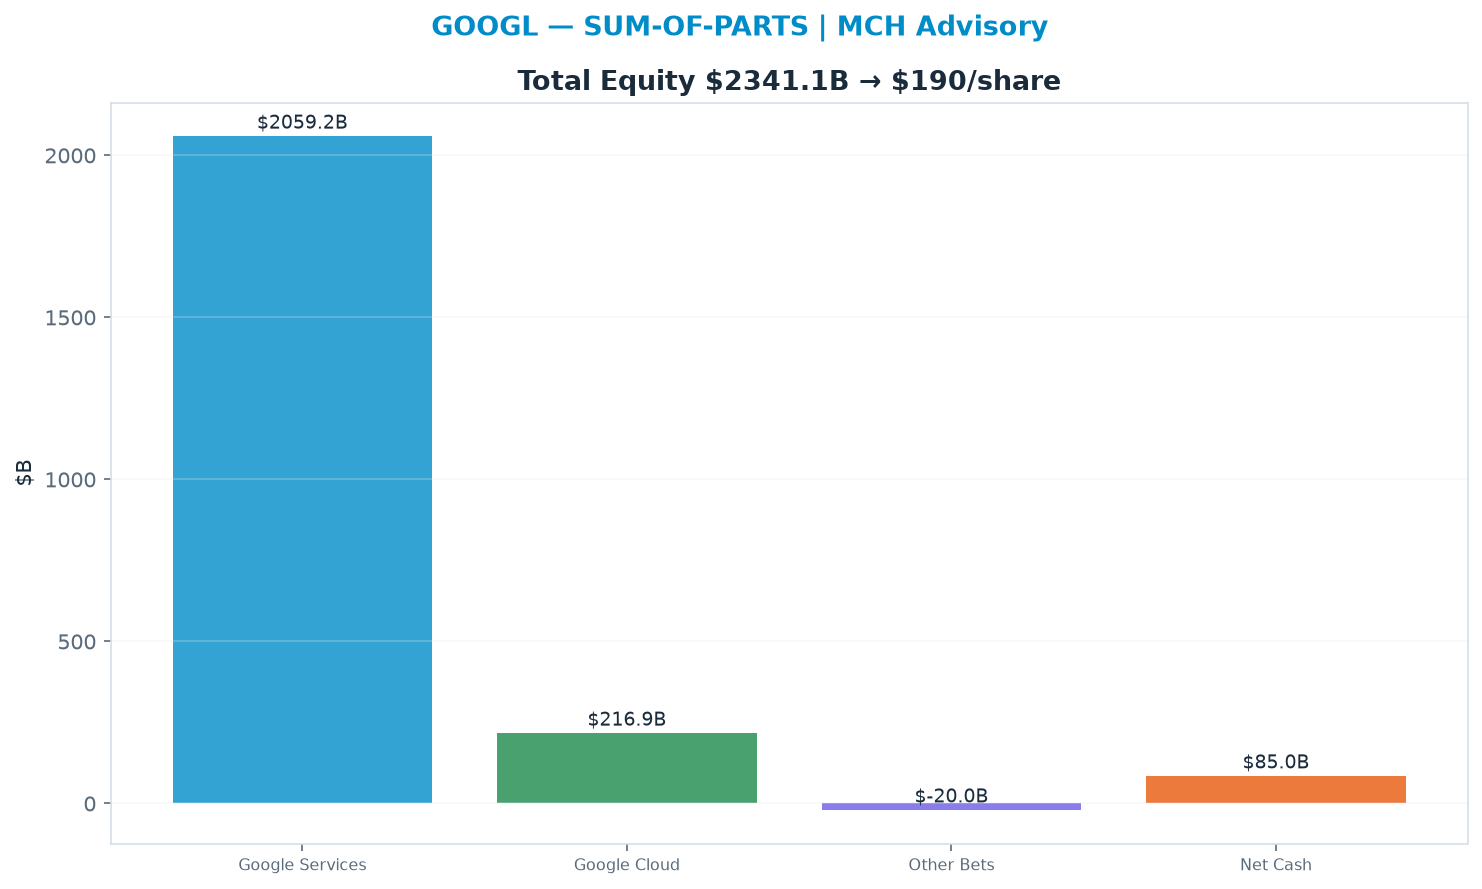Click the orange Net Cash bar
1482x889 pixels.
coord(1276,789)
